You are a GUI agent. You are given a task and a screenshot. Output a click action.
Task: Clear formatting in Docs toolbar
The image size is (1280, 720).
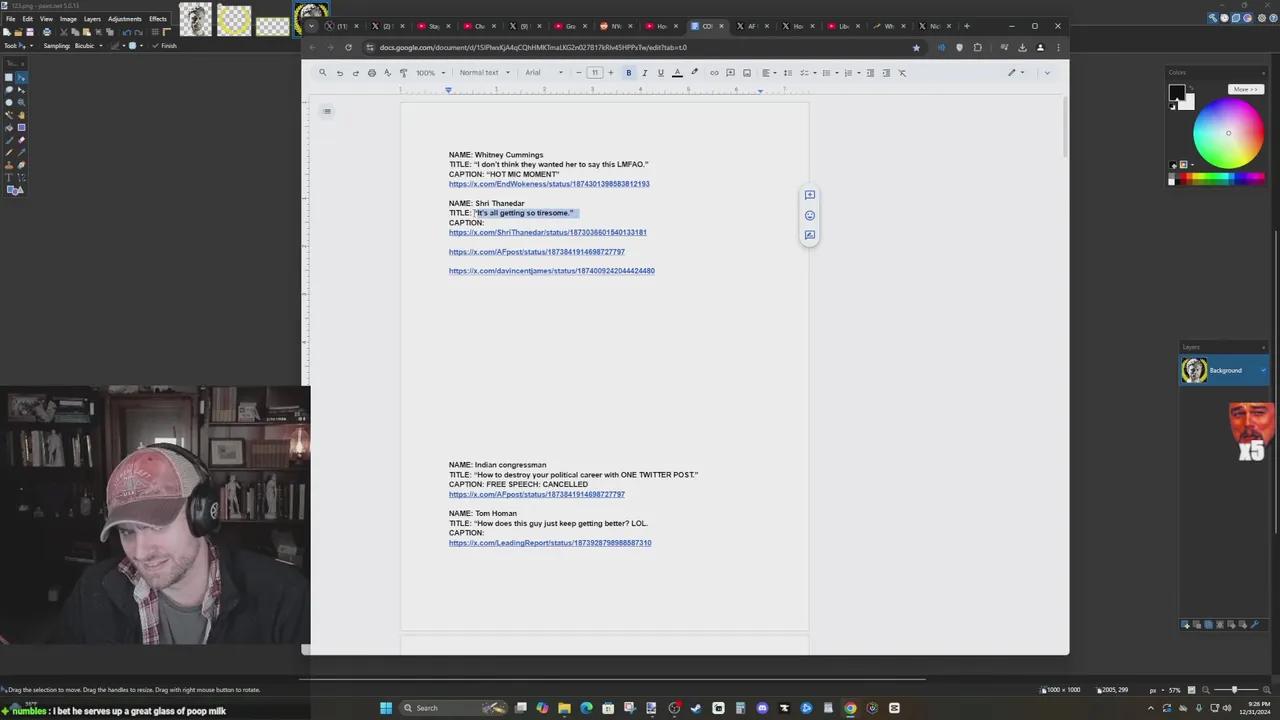click(902, 72)
